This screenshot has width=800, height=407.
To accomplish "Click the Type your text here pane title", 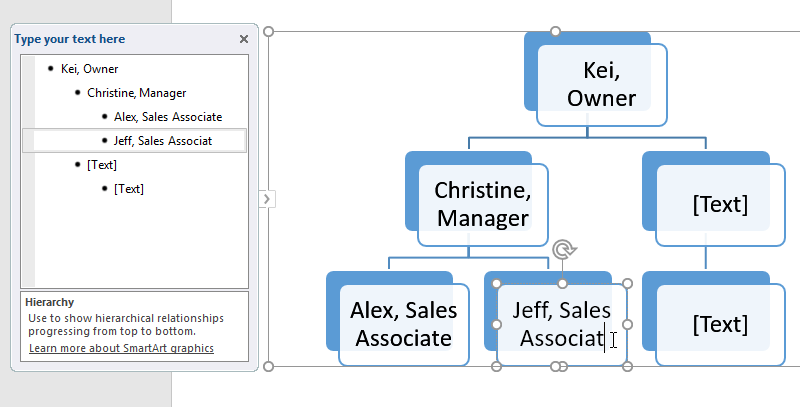I will [x=70, y=39].
